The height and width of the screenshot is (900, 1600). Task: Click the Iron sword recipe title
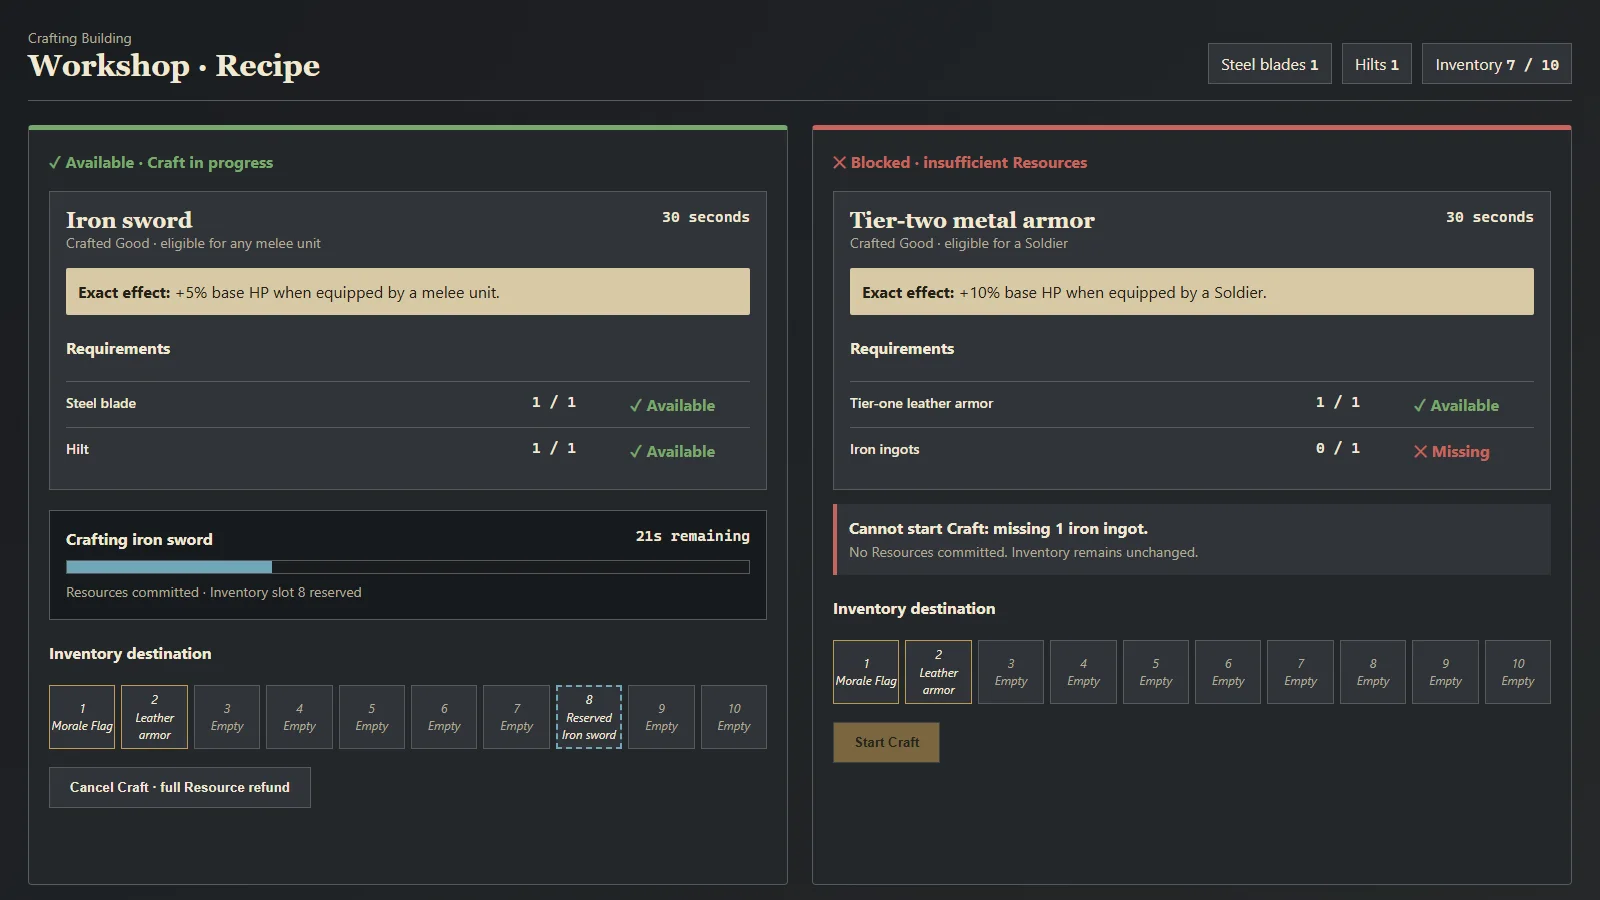(x=129, y=220)
